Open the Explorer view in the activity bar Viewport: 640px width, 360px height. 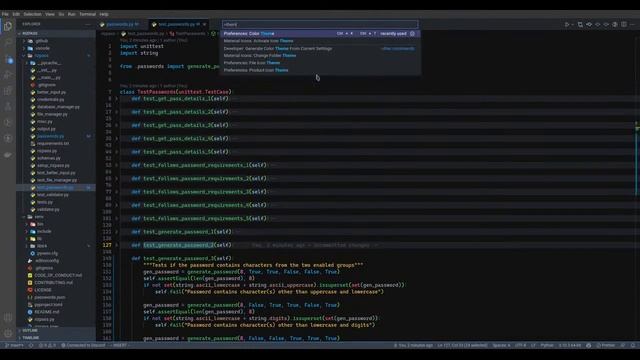click(x=8, y=27)
